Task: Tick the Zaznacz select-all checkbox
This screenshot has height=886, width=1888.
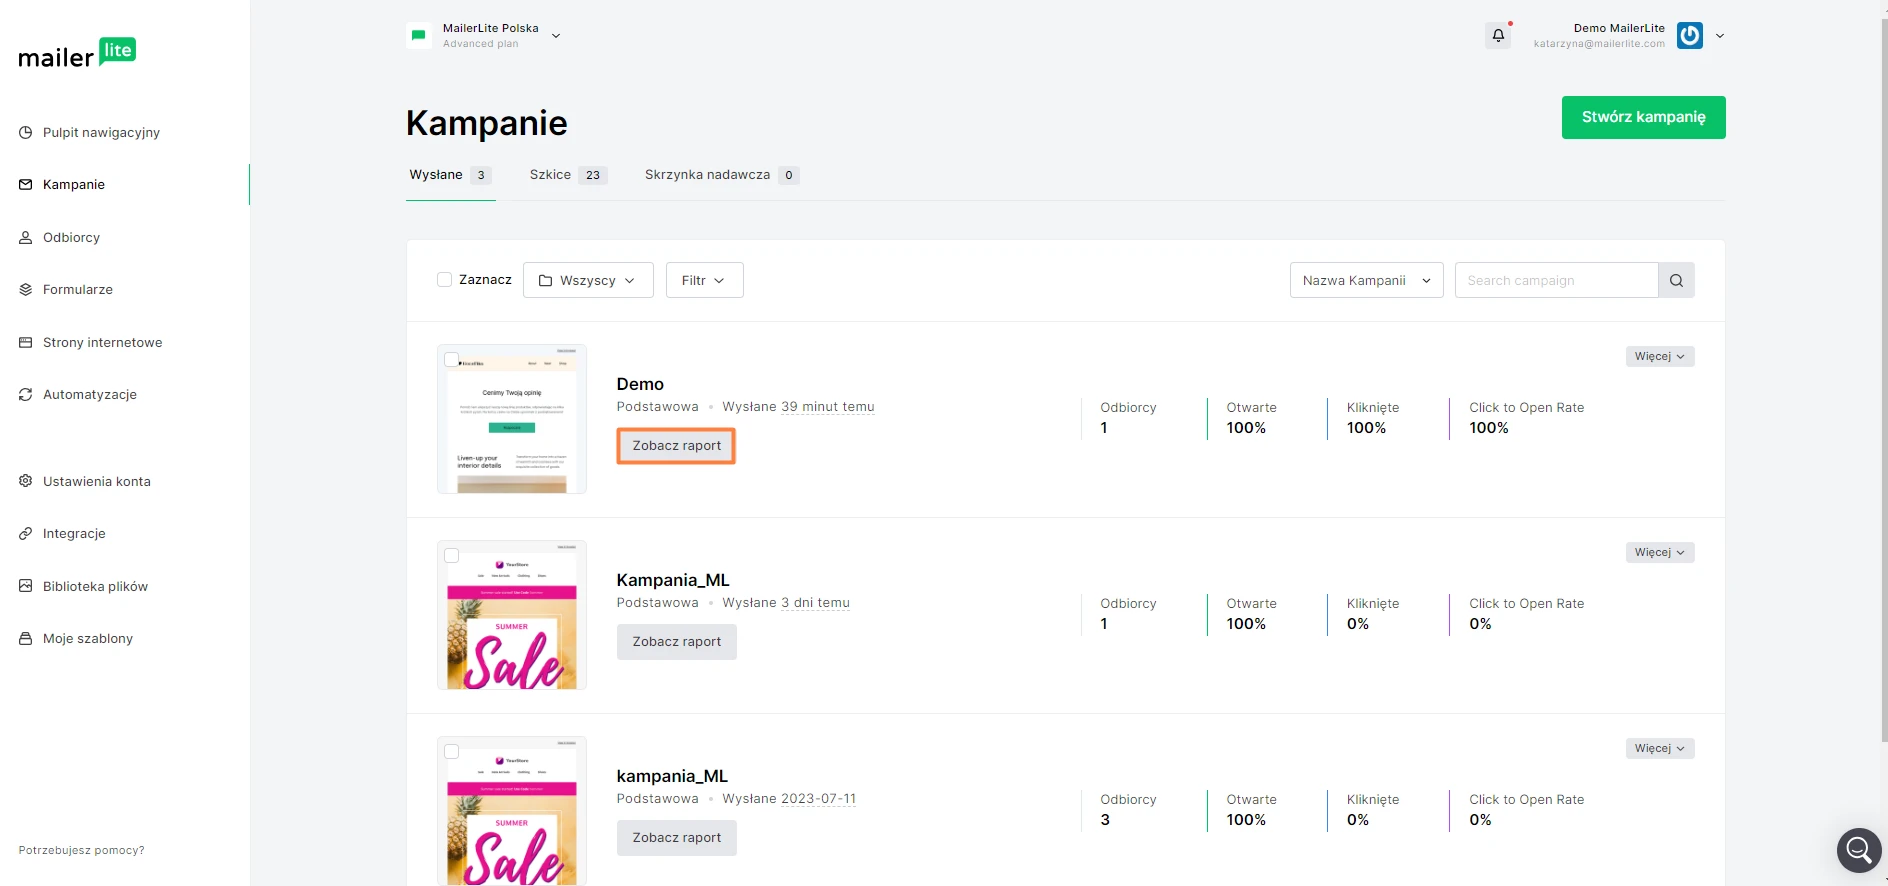Action: coord(445,280)
